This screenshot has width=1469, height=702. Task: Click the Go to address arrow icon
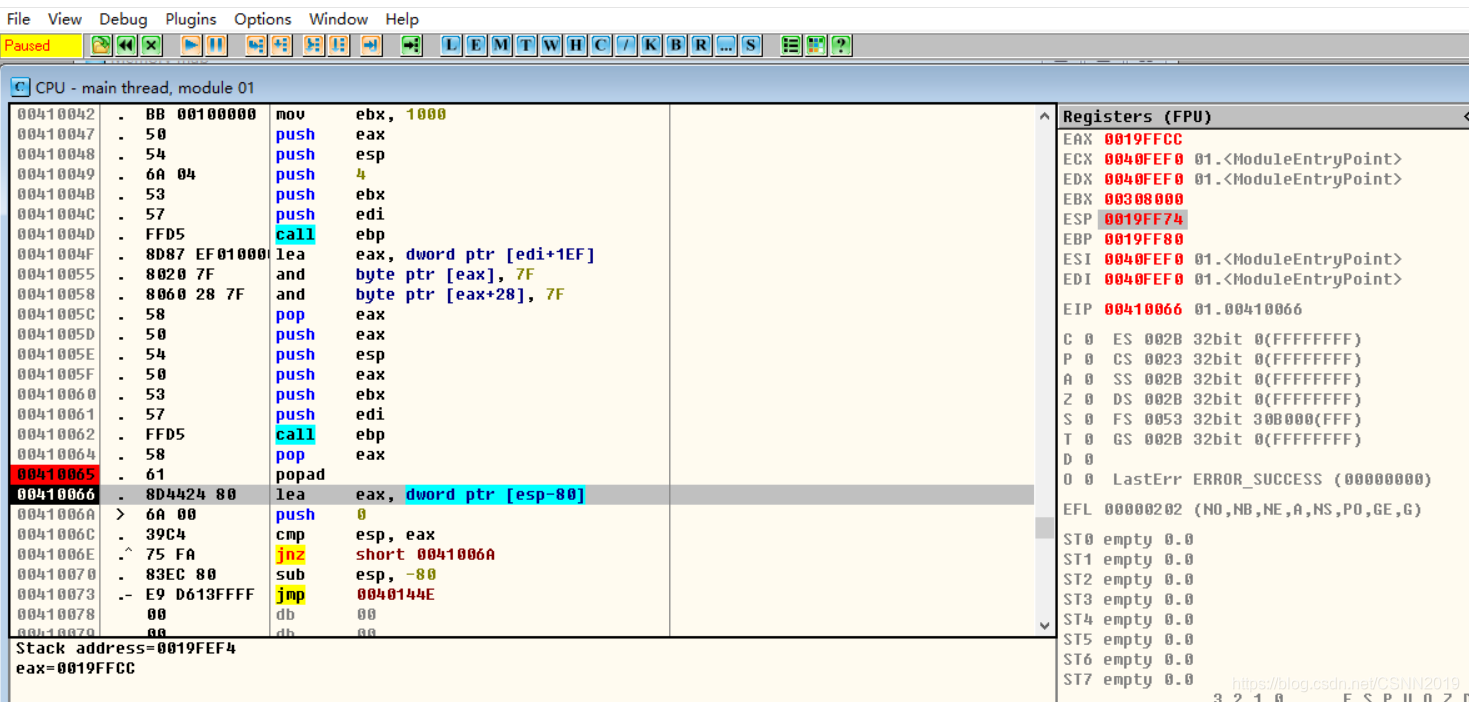[411, 45]
